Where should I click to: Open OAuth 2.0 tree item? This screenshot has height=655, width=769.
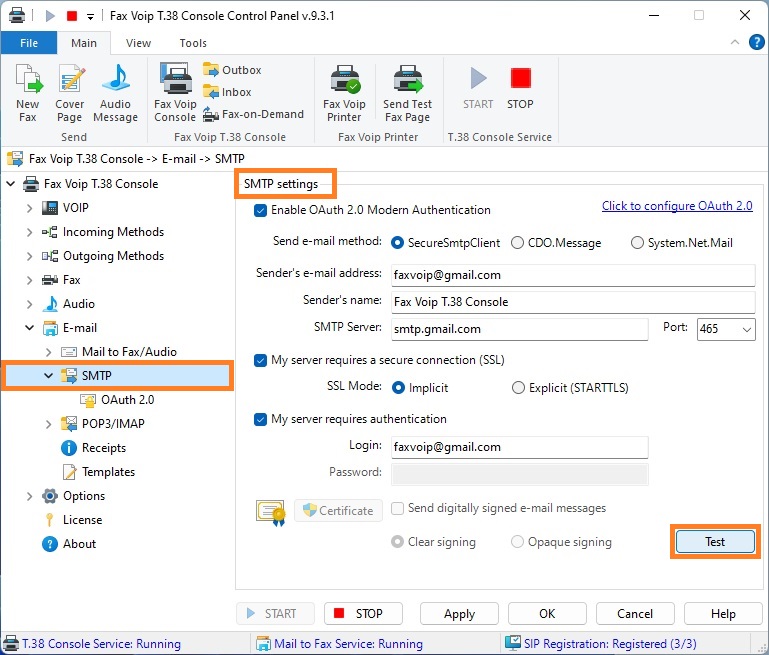pyautogui.click(x=128, y=400)
